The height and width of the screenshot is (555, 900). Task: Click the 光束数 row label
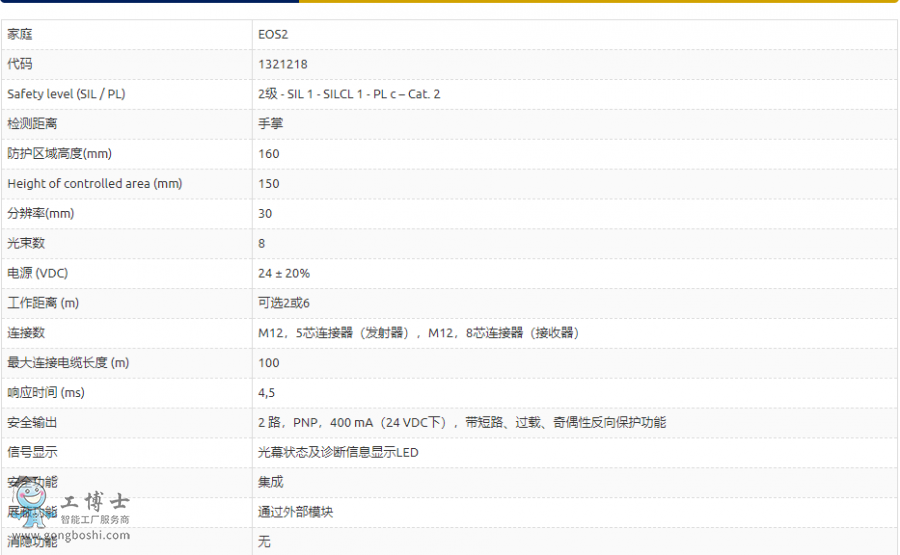(x=26, y=243)
